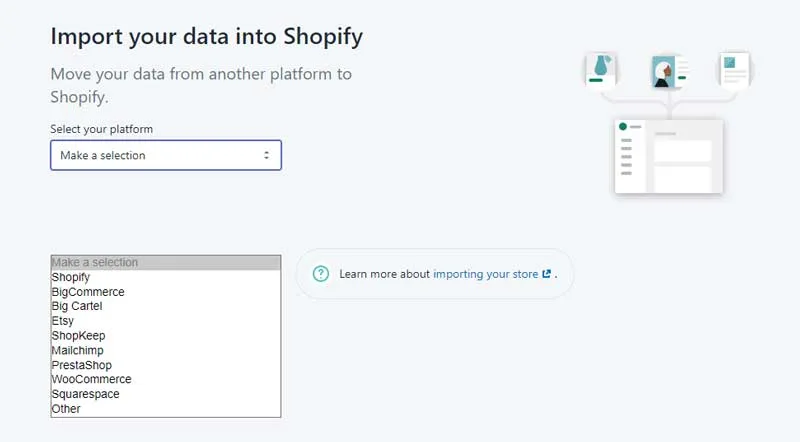800x442 pixels.
Task: Click the up-down arrows in platform select
Action: point(266,155)
